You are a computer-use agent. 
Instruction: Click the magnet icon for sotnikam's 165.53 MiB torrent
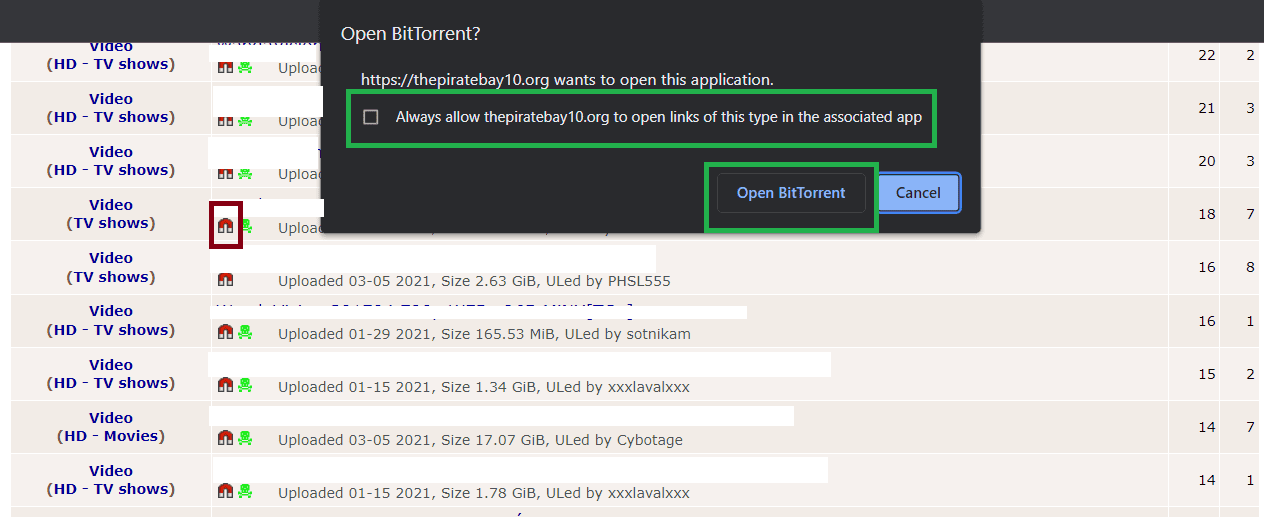pos(225,332)
